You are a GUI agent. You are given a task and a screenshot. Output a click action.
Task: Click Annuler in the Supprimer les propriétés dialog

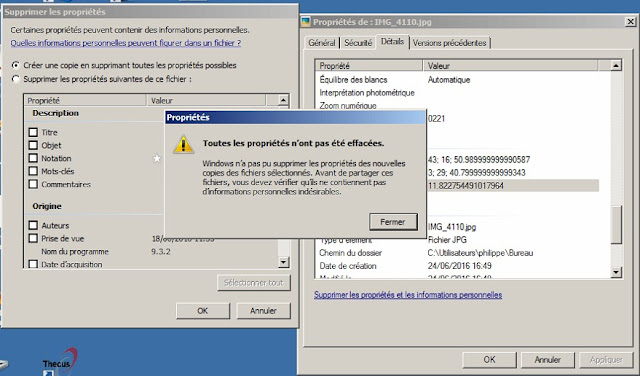[263, 311]
